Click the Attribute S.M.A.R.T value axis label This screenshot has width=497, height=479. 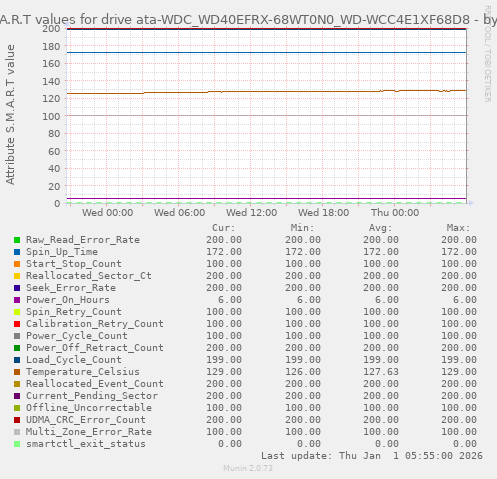tap(10, 114)
